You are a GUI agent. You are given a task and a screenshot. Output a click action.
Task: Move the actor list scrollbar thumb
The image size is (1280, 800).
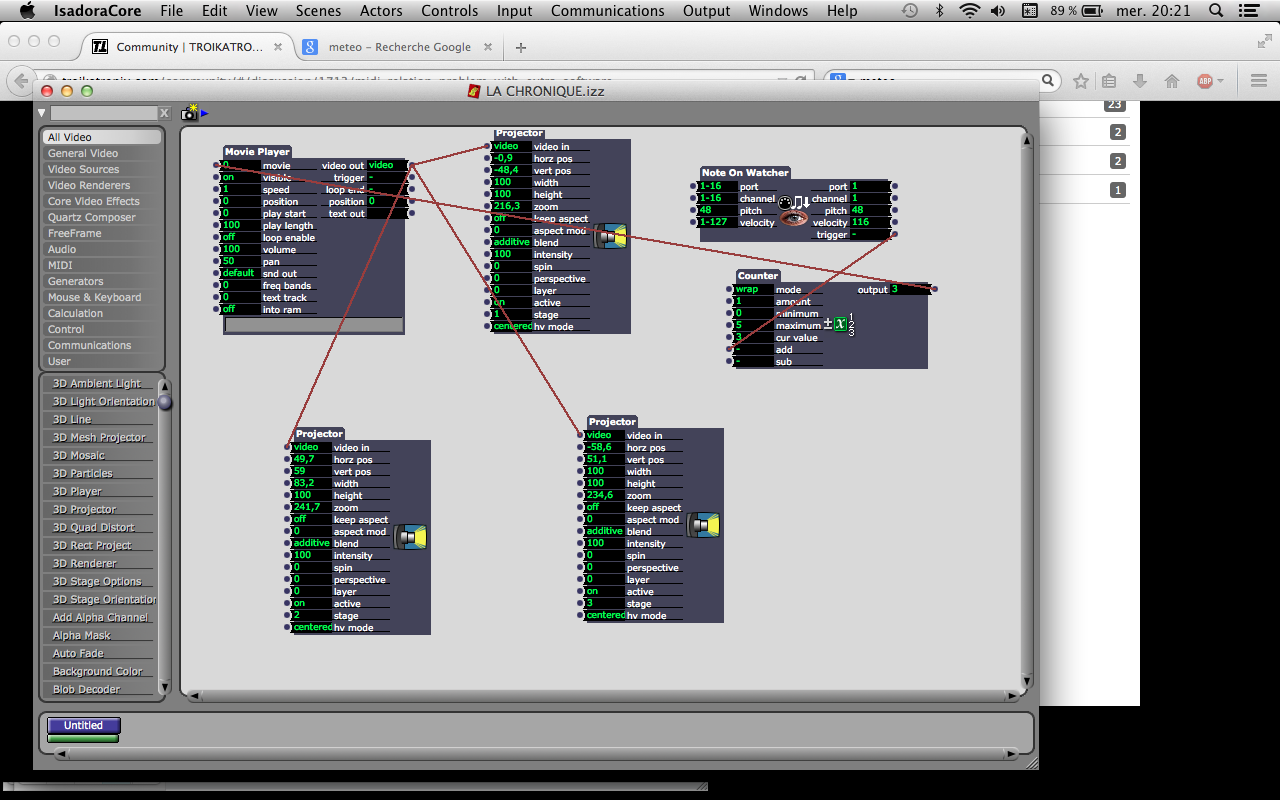pos(165,402)
